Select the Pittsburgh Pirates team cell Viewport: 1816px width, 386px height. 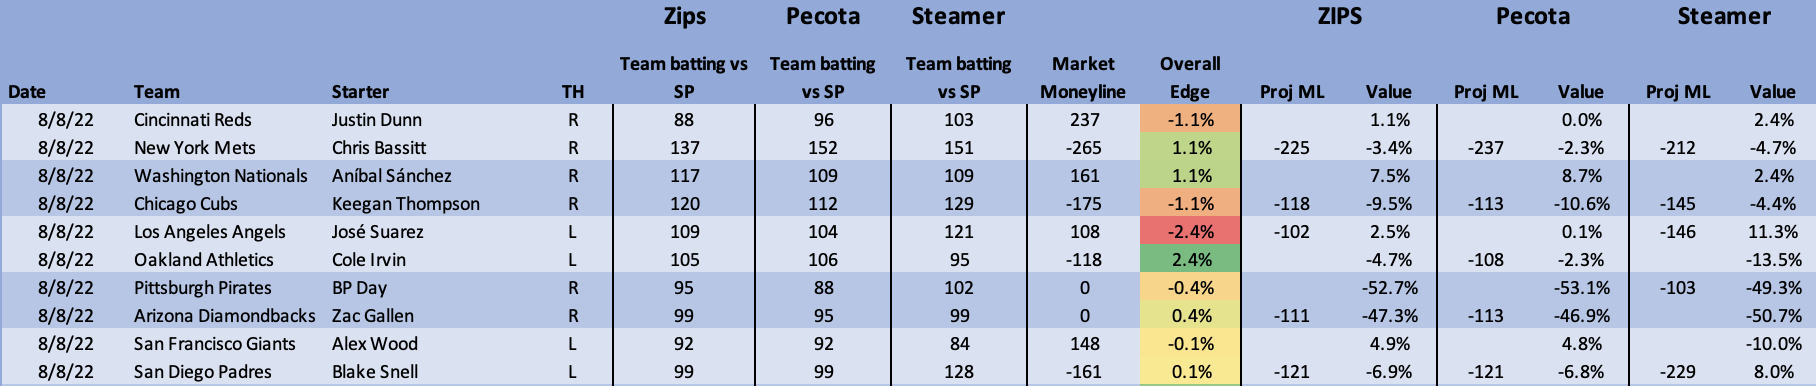point(203,287)
